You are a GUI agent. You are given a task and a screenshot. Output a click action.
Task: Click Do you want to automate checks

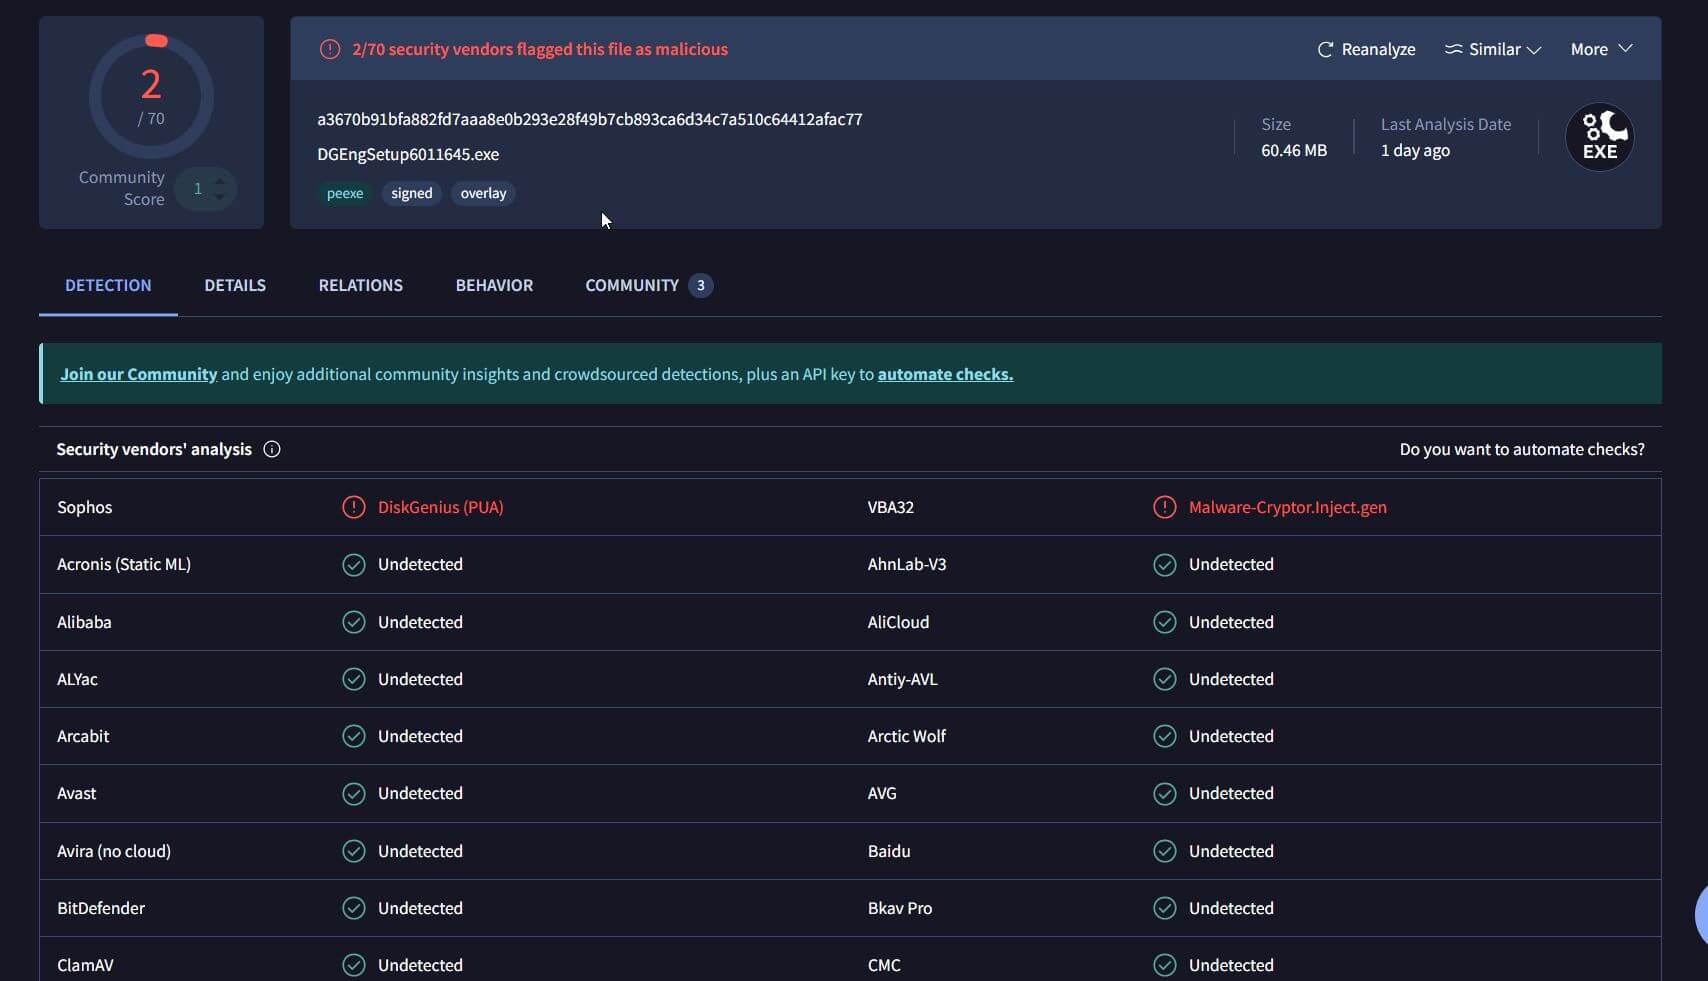(1521, 450)
